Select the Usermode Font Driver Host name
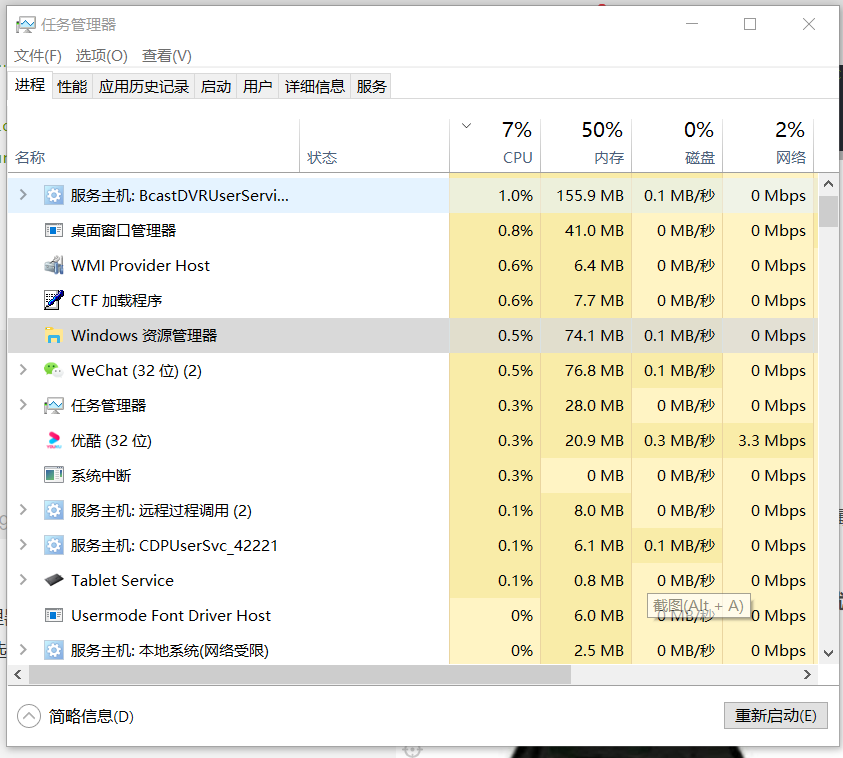This screenshot has height=758, width=843. coord(171,616)
